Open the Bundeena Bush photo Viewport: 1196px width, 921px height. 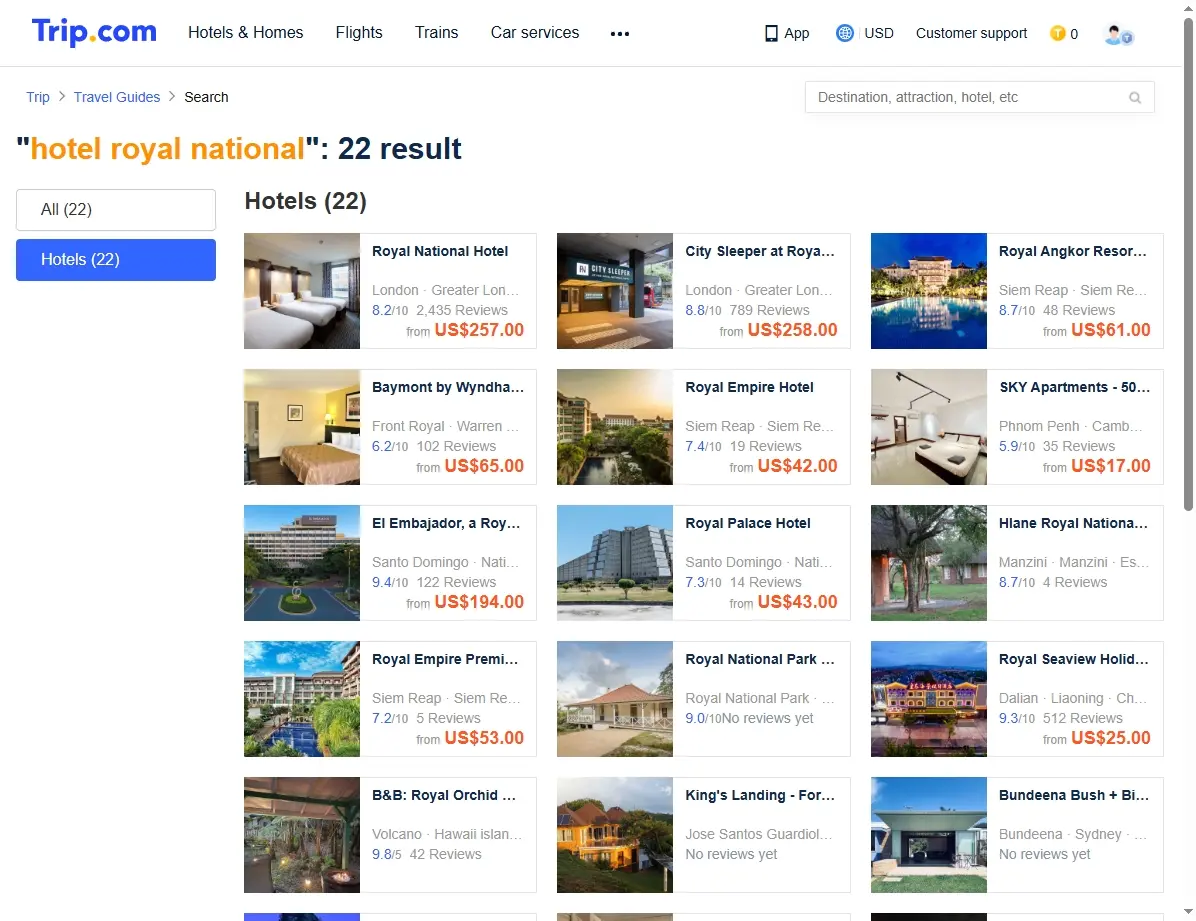point(929,835)
